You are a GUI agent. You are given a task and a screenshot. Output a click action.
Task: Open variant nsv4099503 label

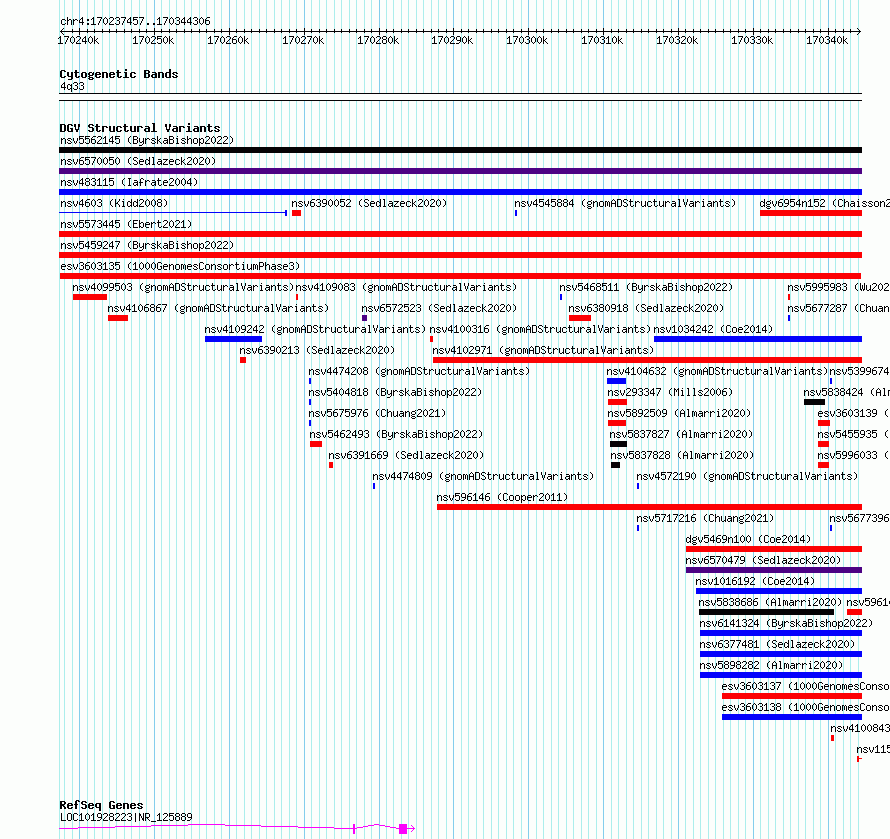183,287
